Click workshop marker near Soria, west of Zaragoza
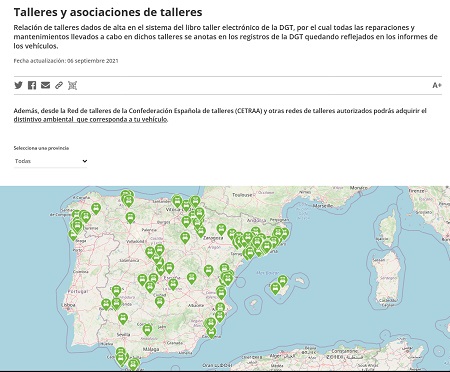Image resolution: width=450 pixels, height=372 pixels. click(x=185, y=237)
